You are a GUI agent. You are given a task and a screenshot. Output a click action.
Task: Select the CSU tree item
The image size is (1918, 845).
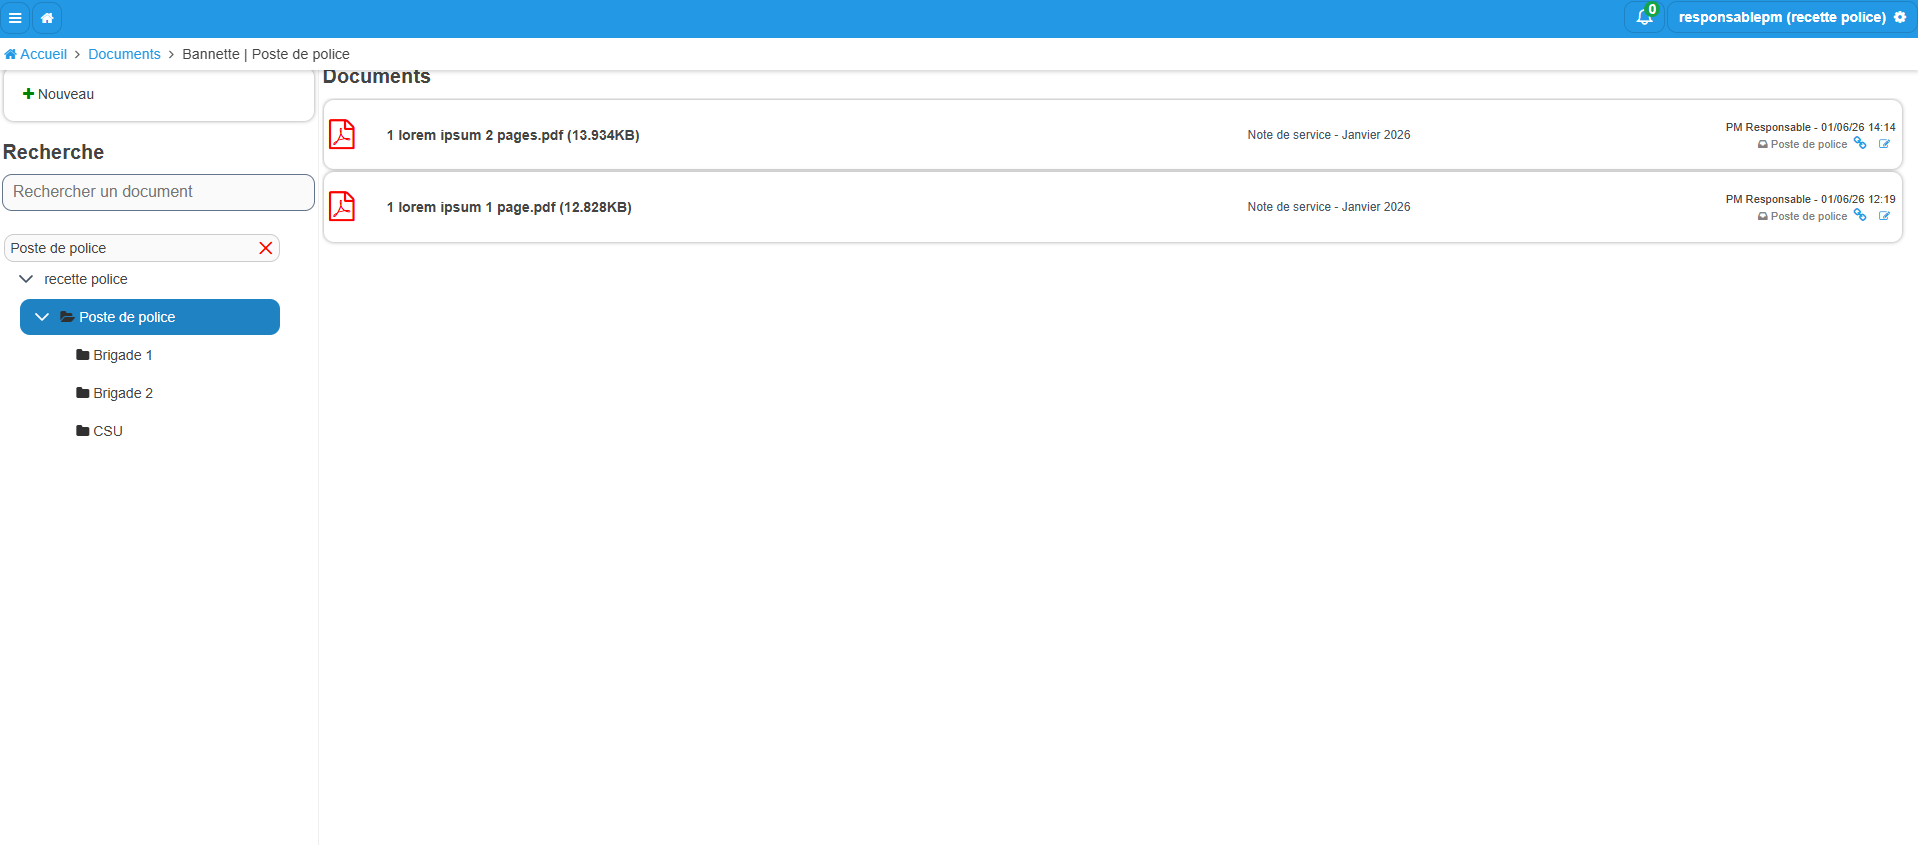tap(108, 431)
